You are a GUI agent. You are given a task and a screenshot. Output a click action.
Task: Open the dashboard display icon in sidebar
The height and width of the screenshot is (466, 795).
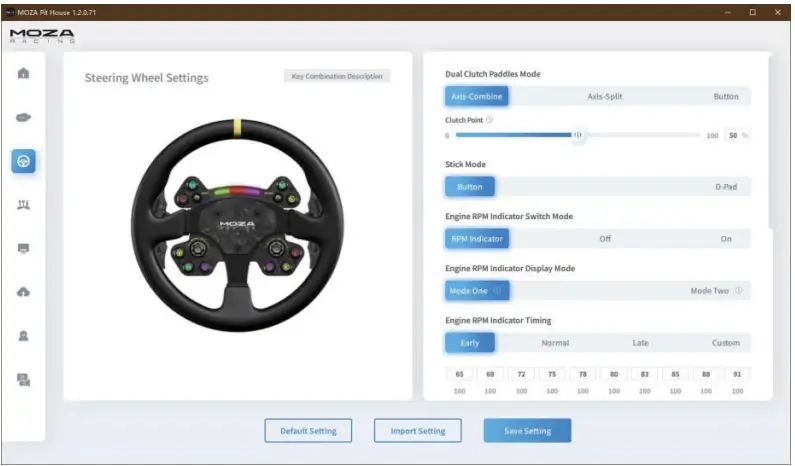[x=23, y=248]
